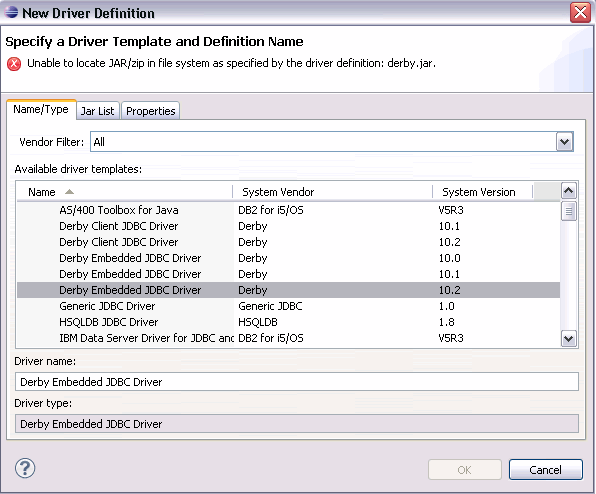This screenshot has width=596, height=494.
Task: Sort by the System Vendor column header
Action: (x=333, y=192)
